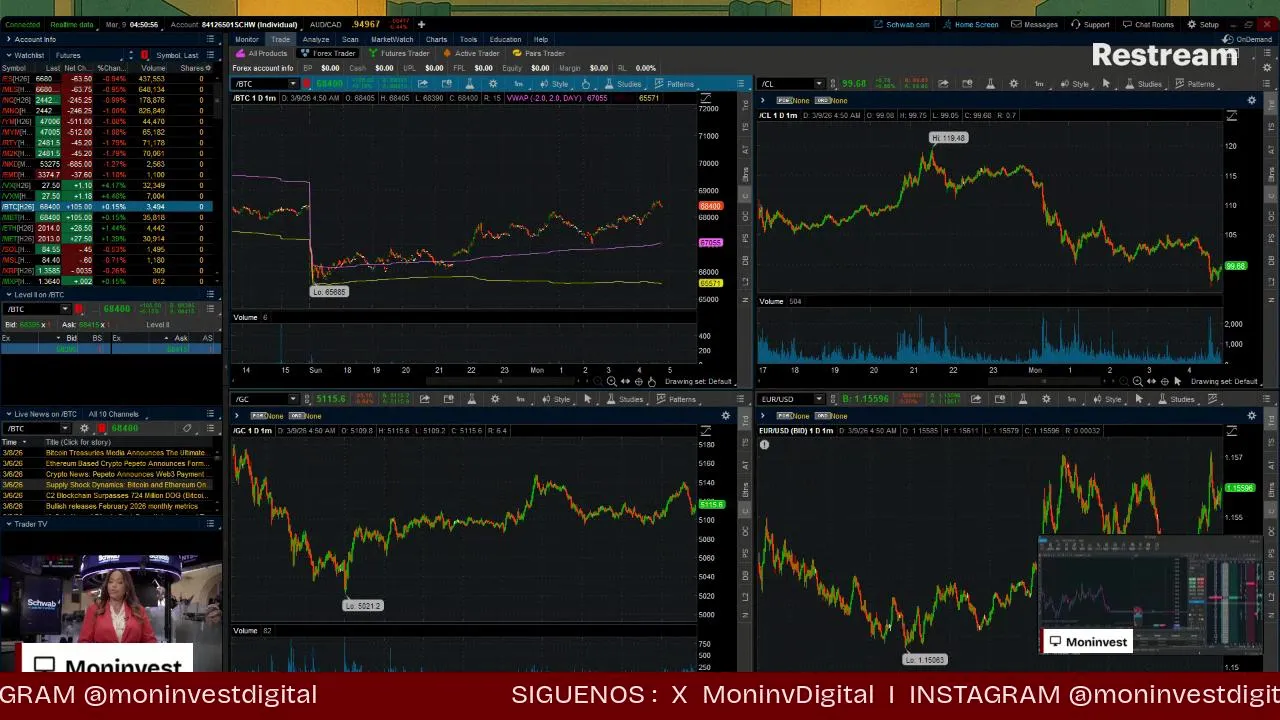Open /BTC chart symbol dropdown
This screenshot has width=1280, height=720.
click(x=293, y=84)
